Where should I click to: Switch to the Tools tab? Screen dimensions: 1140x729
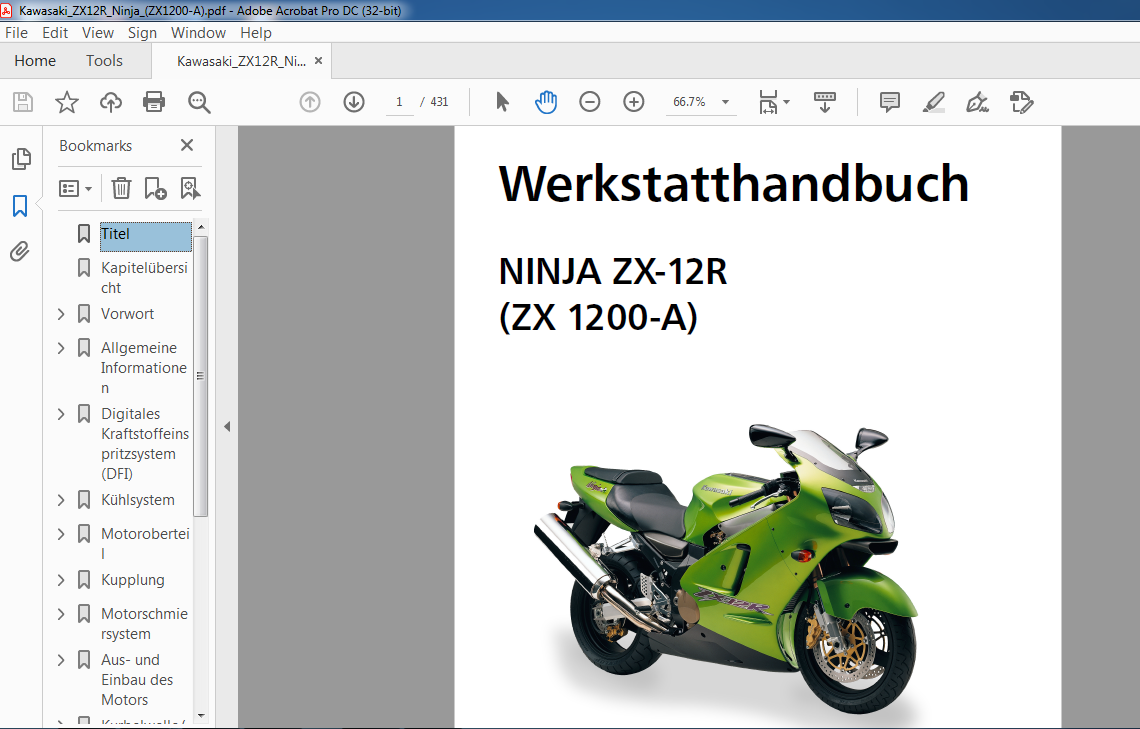point(104,61)
